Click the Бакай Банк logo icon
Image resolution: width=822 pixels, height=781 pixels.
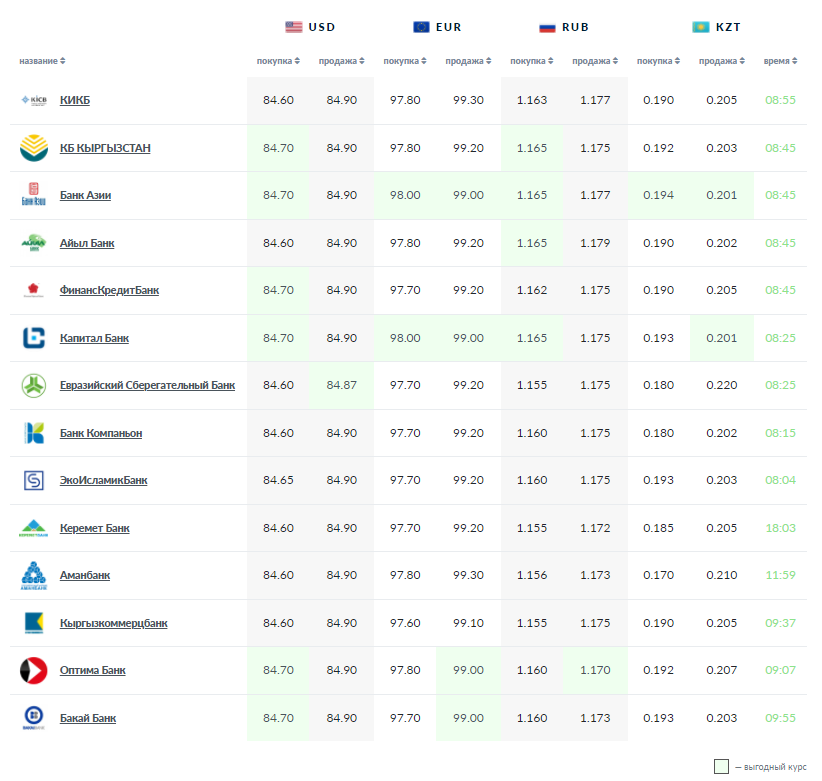(x=33, y=717)
